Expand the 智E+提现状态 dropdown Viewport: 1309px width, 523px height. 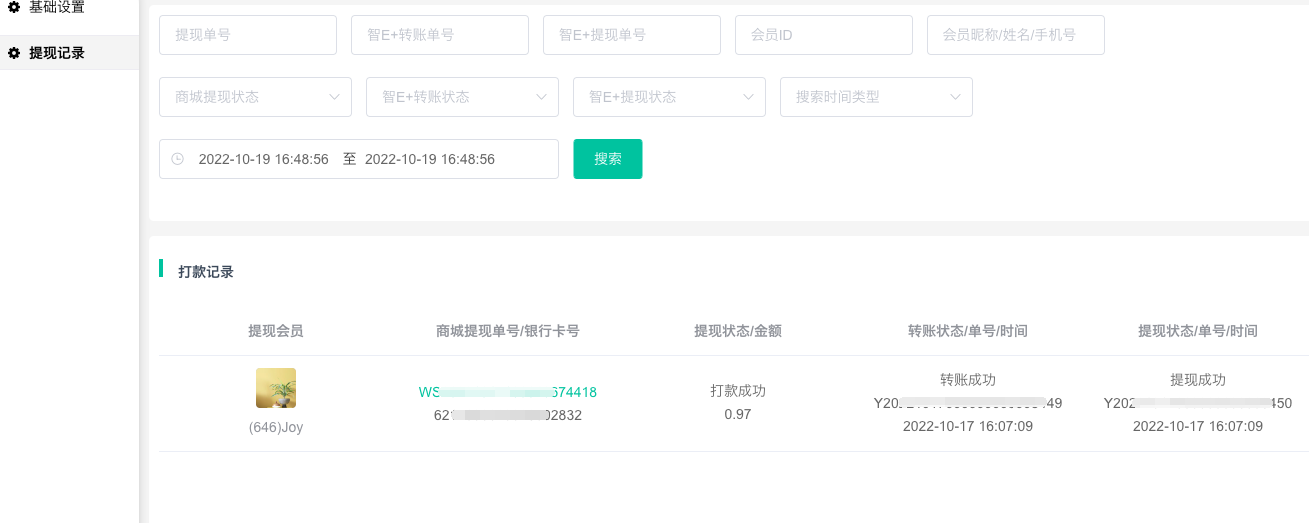669,97
